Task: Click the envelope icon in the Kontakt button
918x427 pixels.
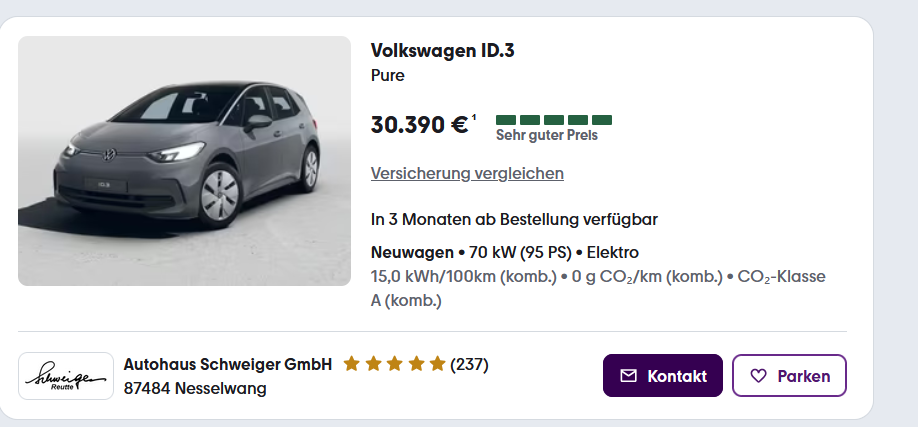Action: pos(628,376)
